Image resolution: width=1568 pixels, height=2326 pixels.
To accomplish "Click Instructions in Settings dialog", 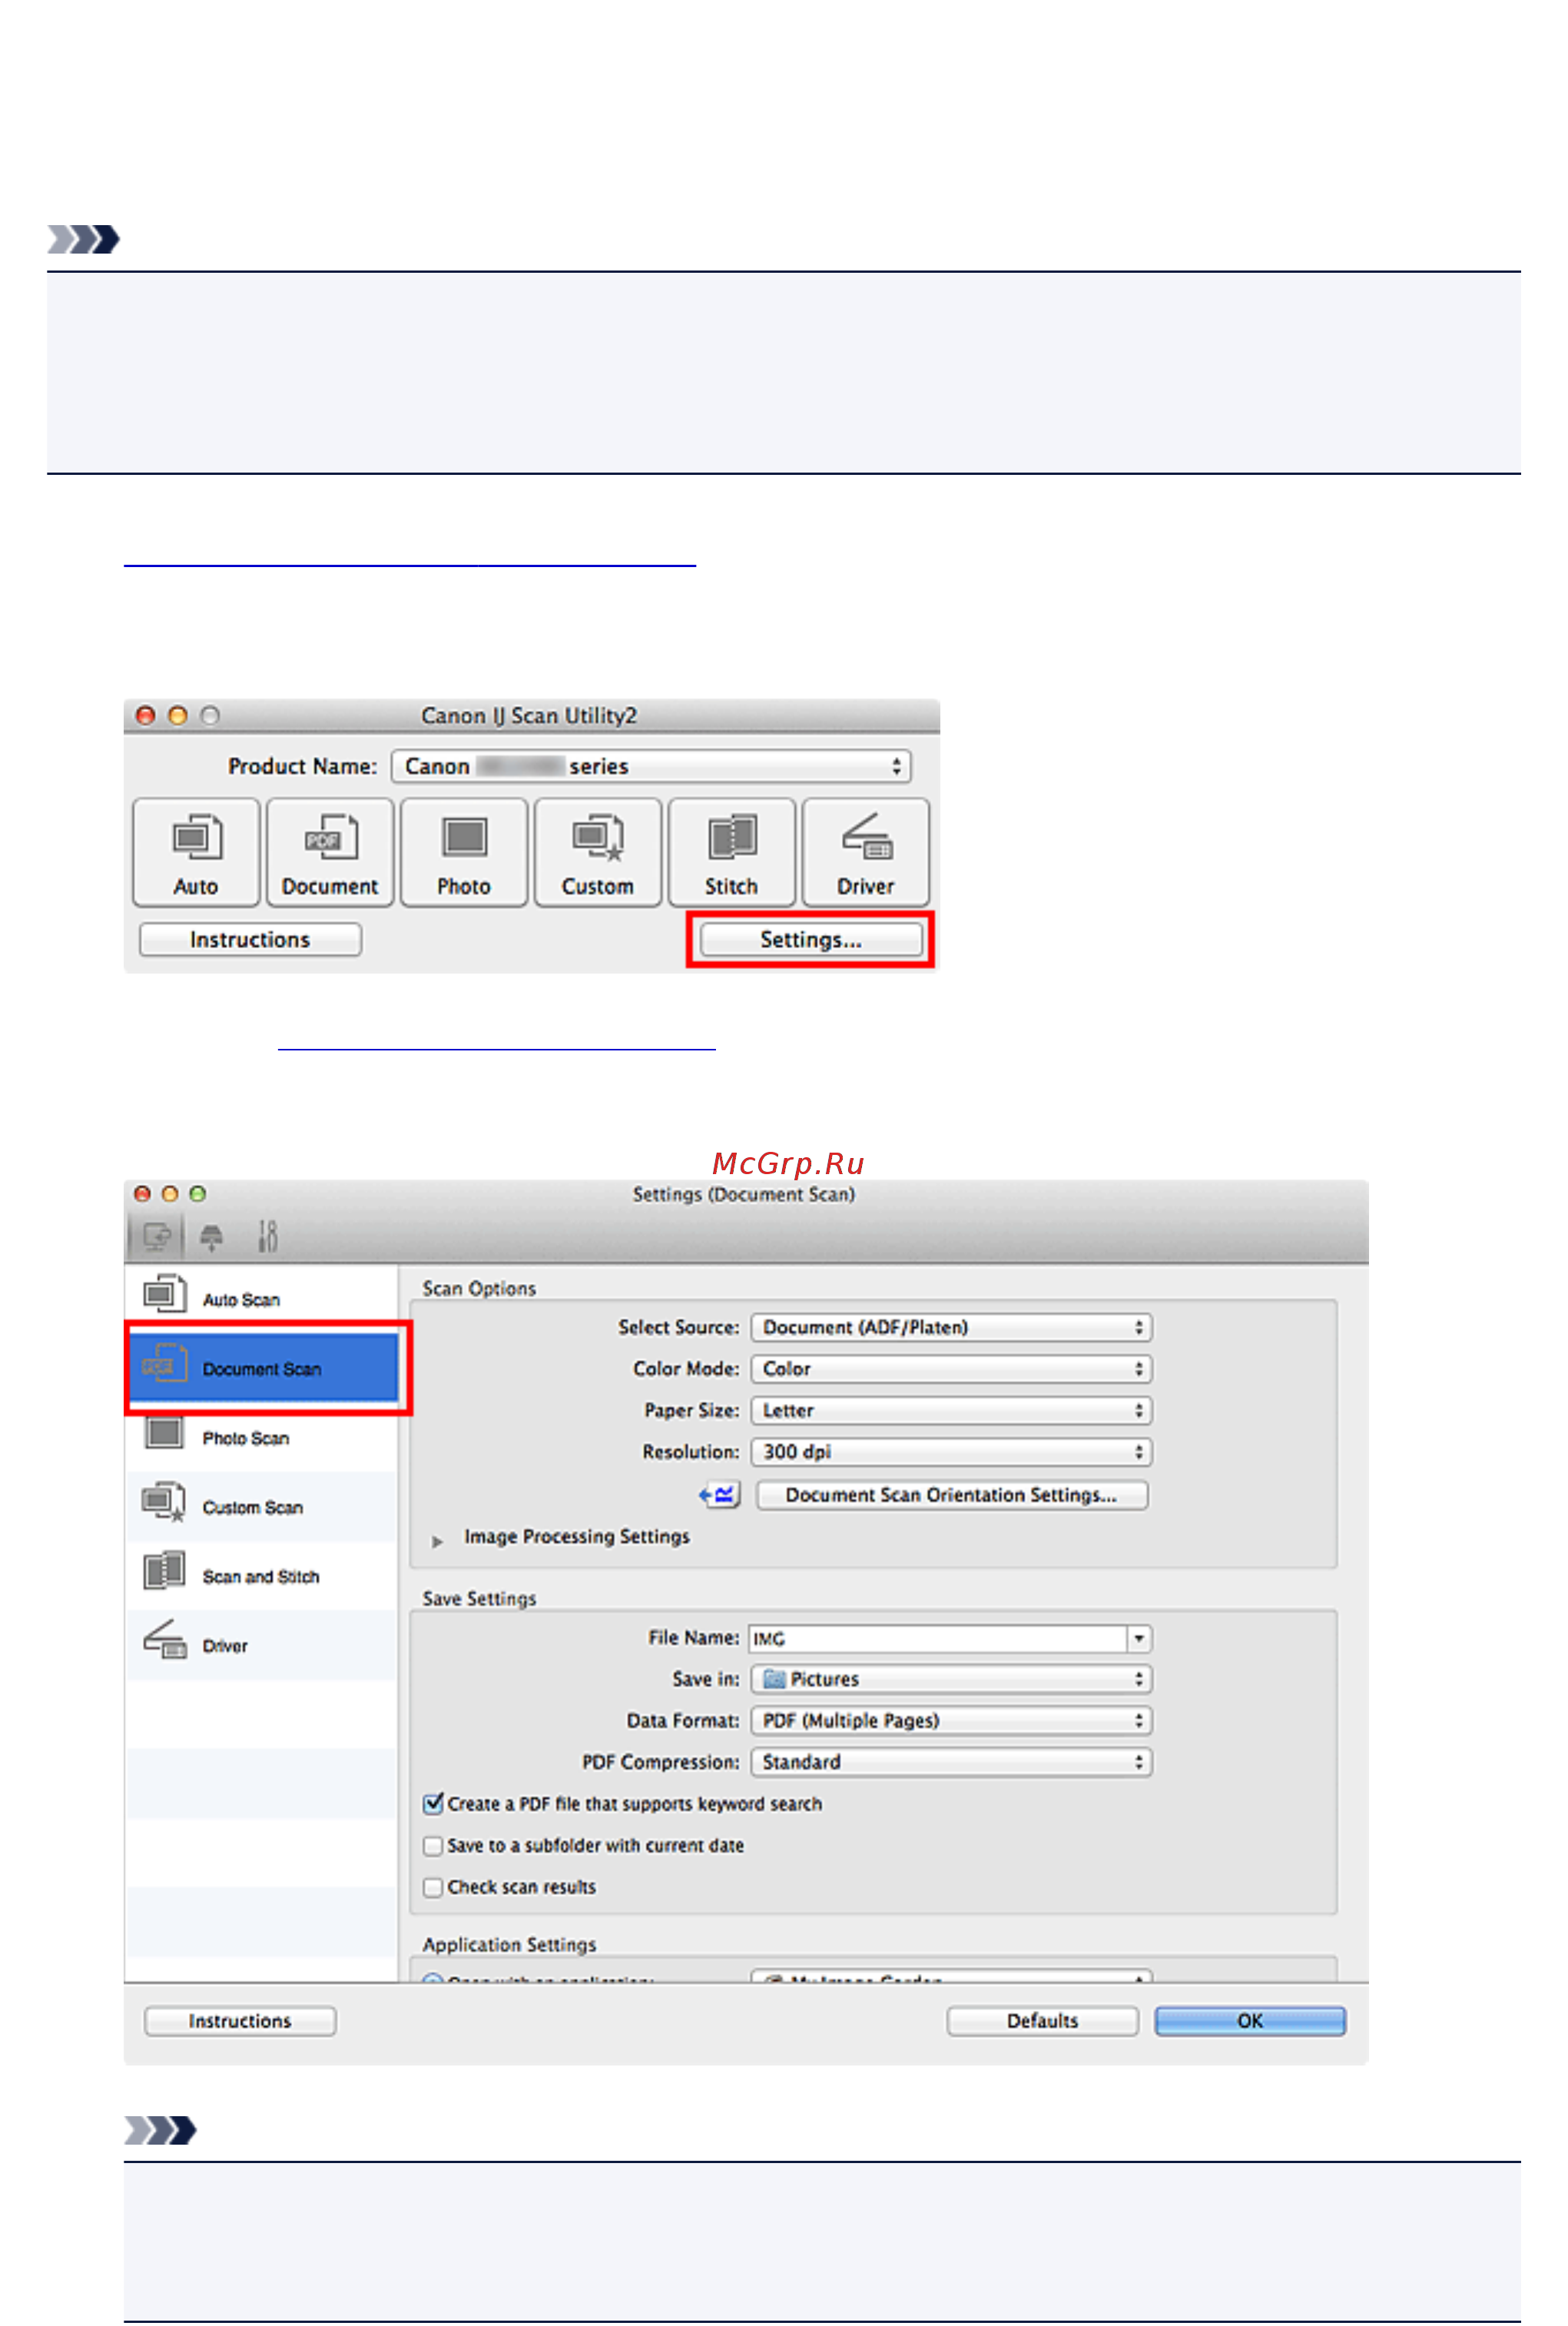I will (240, 2021).
